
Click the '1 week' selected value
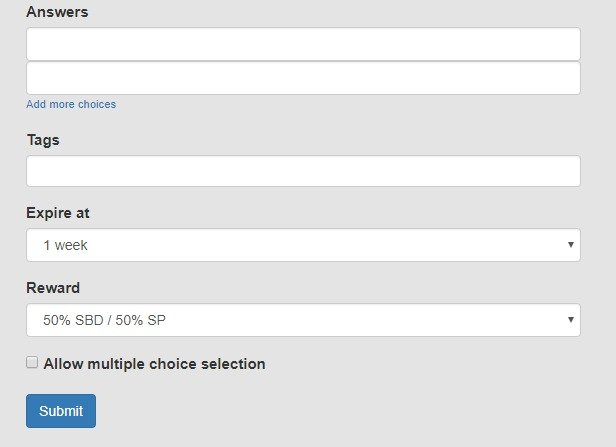click(x=66, y=245)
